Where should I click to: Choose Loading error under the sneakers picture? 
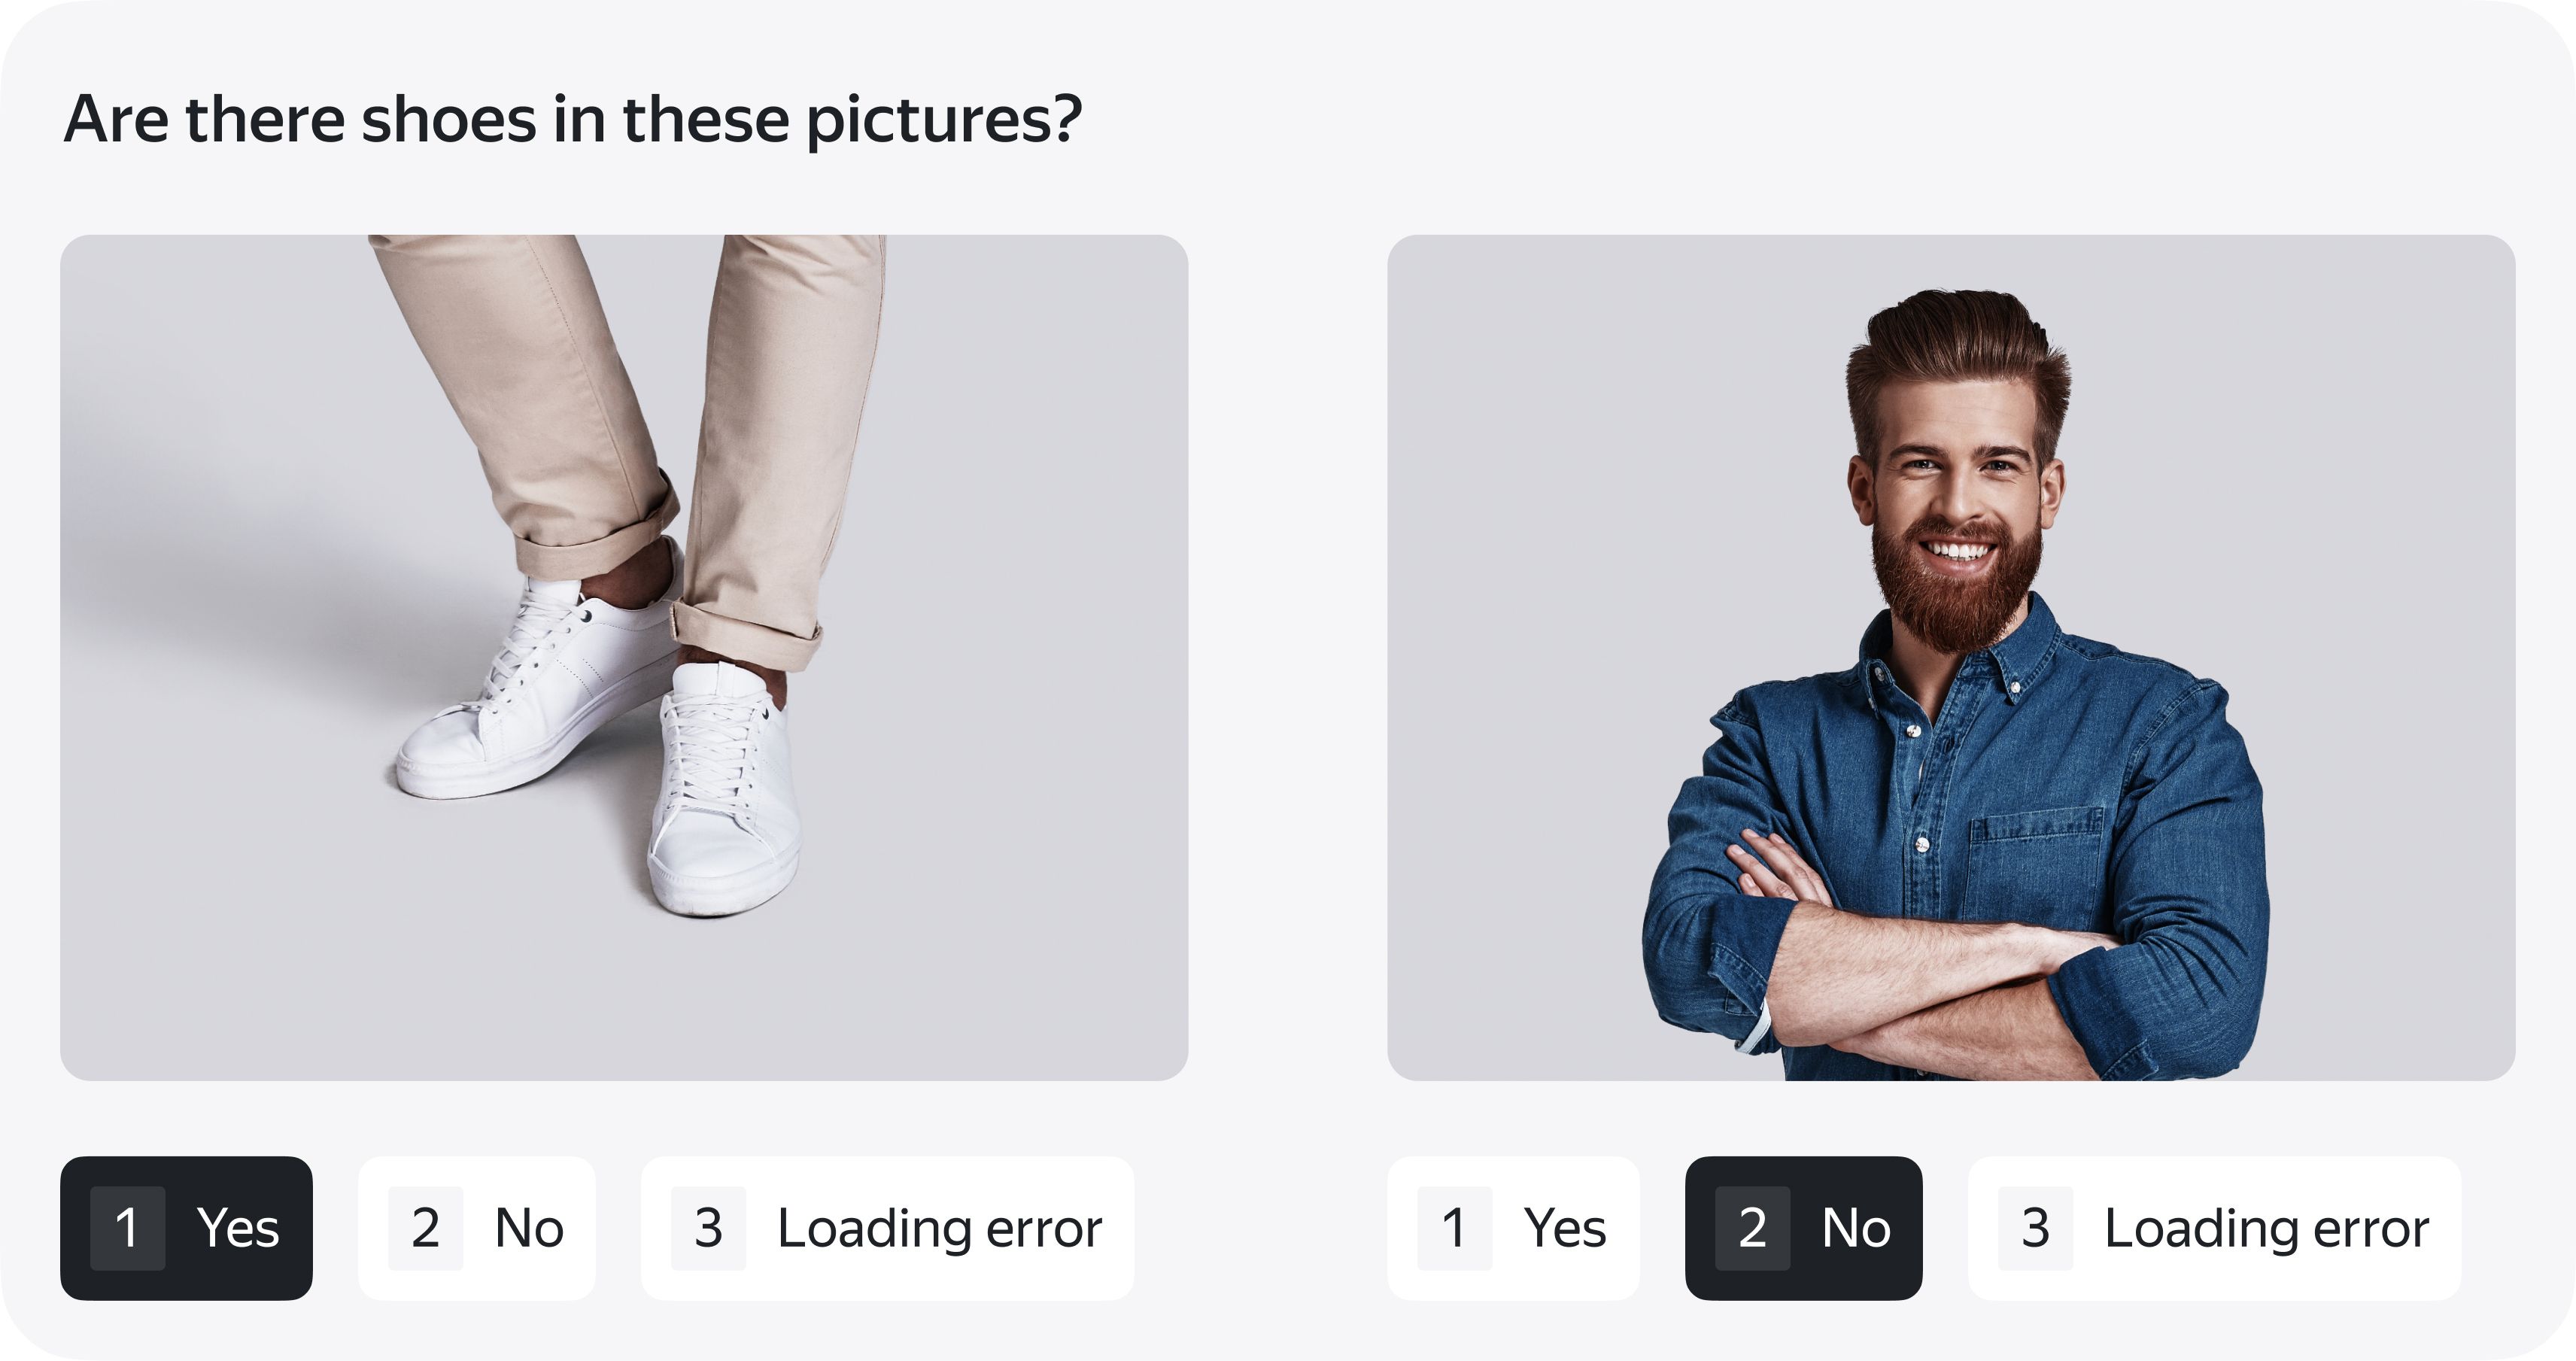click(887, 1228)
